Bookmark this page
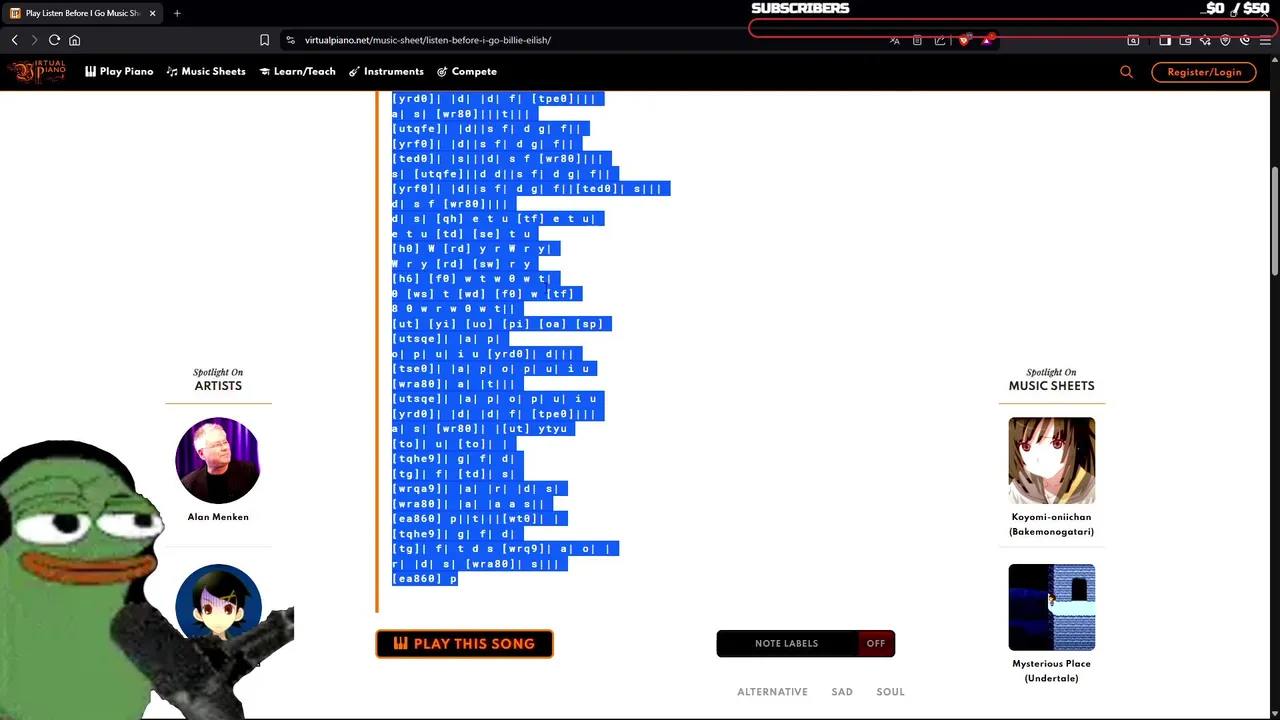Viewport: 1280px width, 720px height. pos(264,40)
